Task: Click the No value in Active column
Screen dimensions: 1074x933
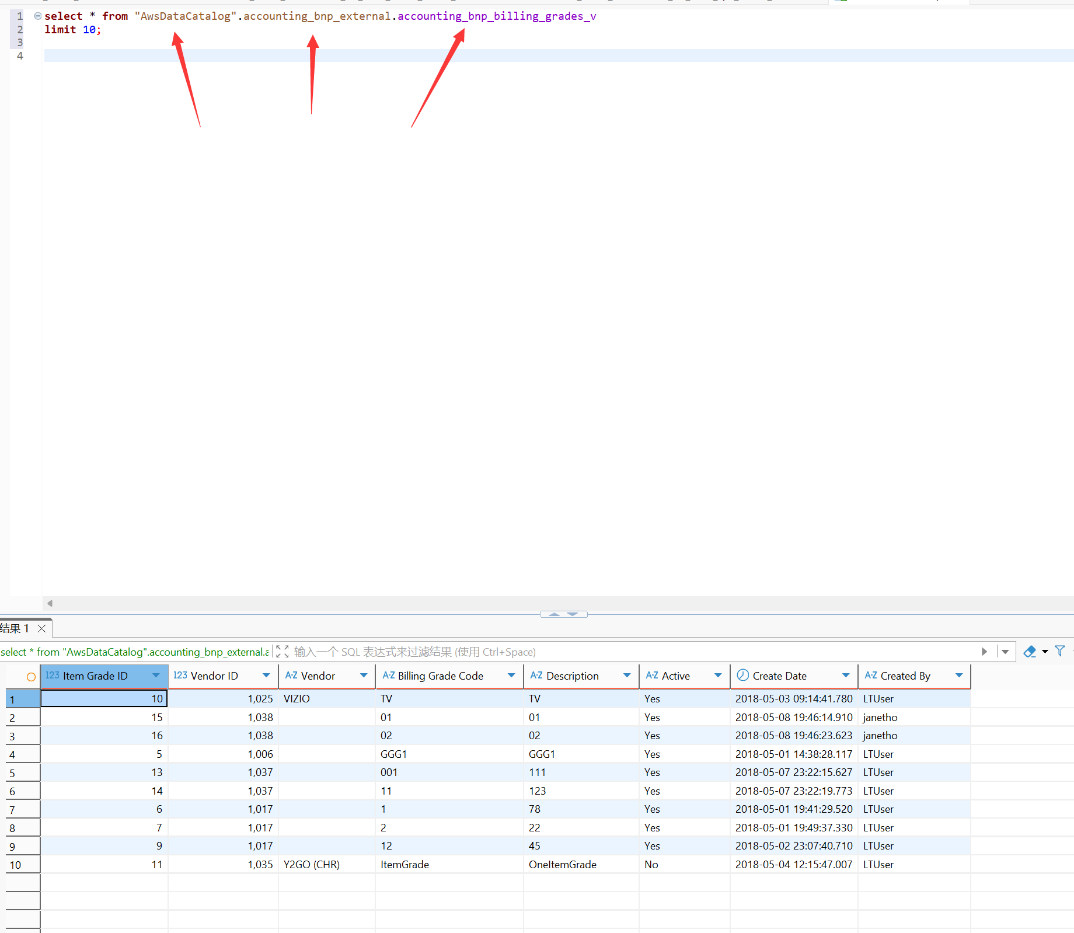Action: [x=685, y=864]
